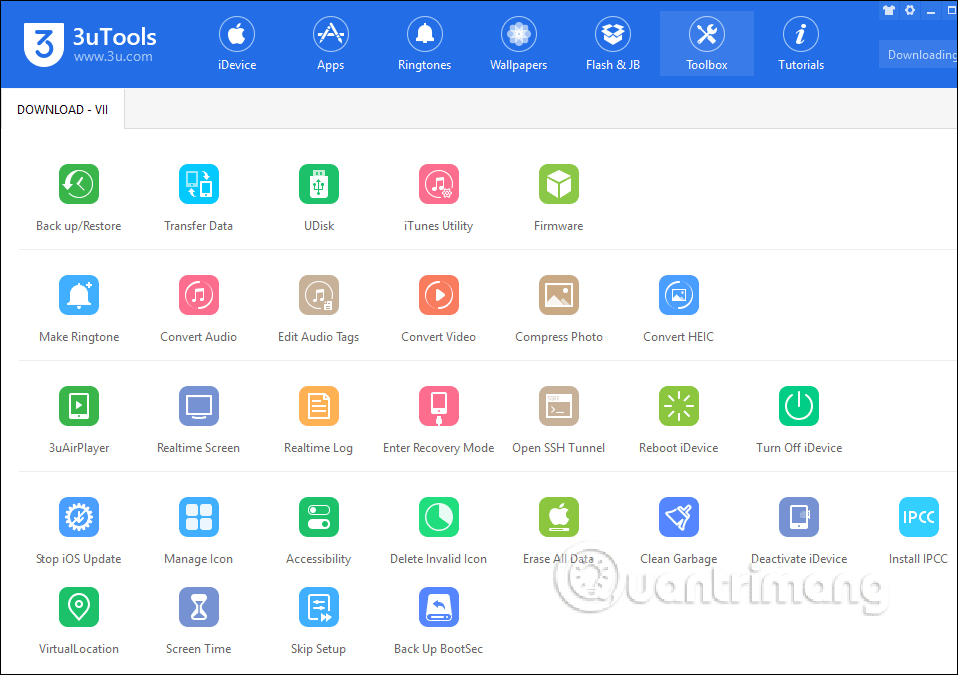Open the Back up/Restore tool
The height and width of the screenshot is (675, 958).
click(x=79, y=184)
